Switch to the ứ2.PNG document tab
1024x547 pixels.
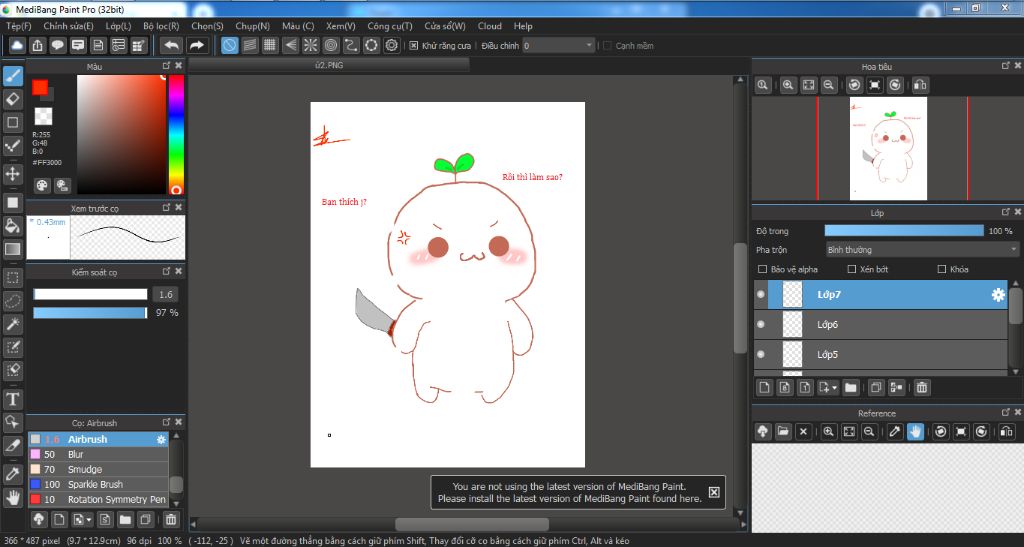pyautogui.click(x=328, y=65)
